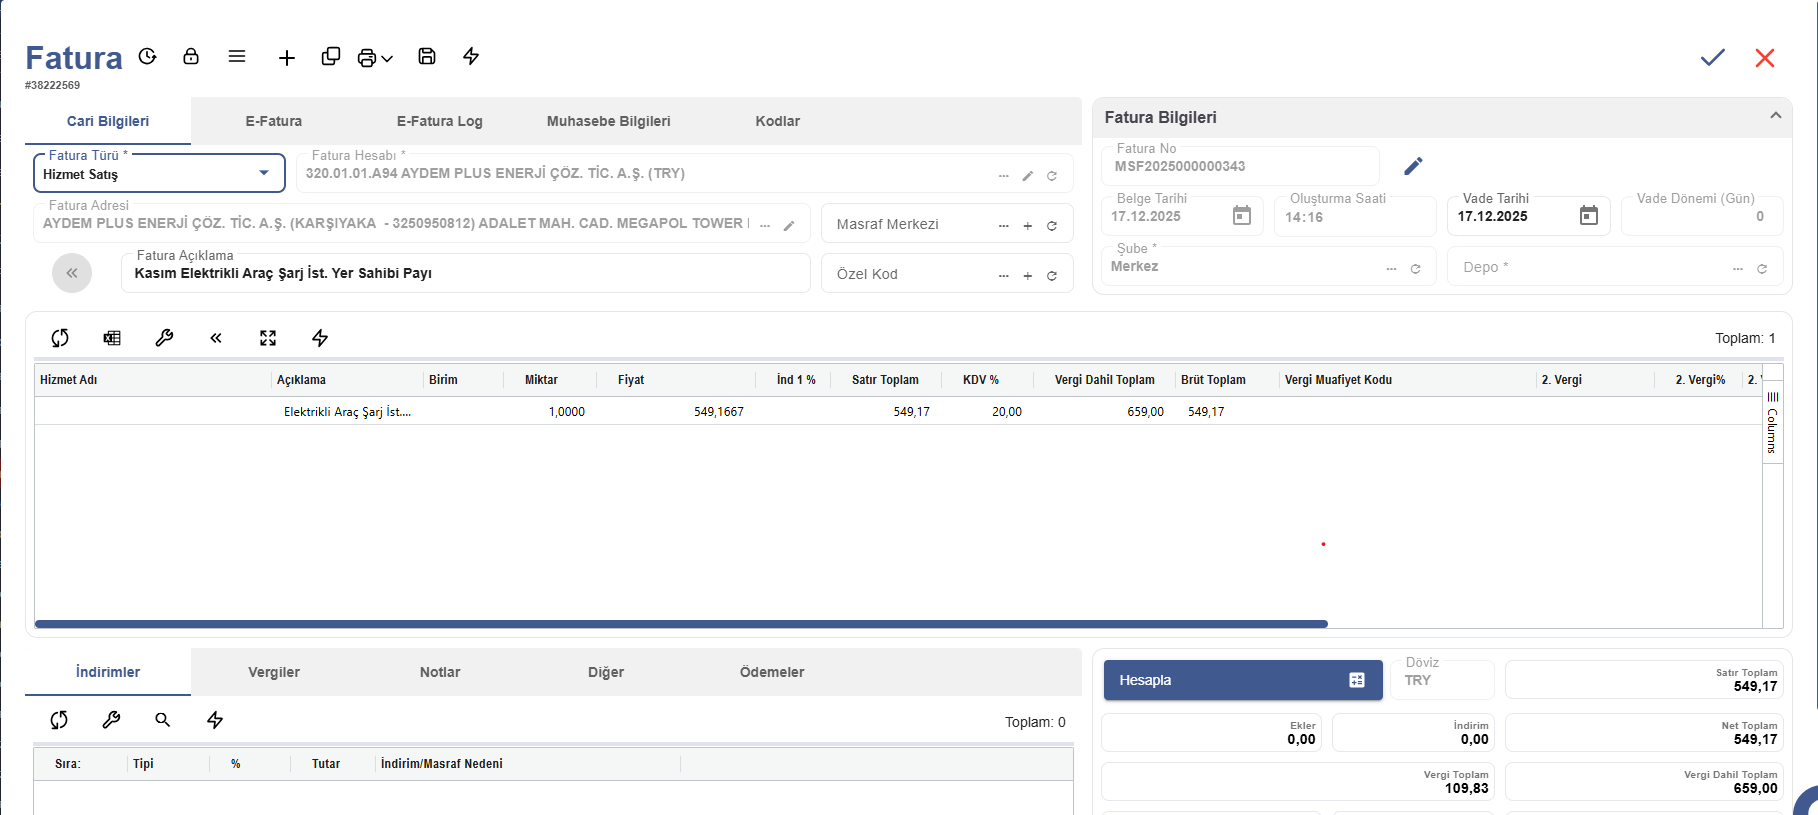Viewport: 1818px width, 815px height.
Task: Add a new invoice with plus icon
Action: [x=287, y=58]
